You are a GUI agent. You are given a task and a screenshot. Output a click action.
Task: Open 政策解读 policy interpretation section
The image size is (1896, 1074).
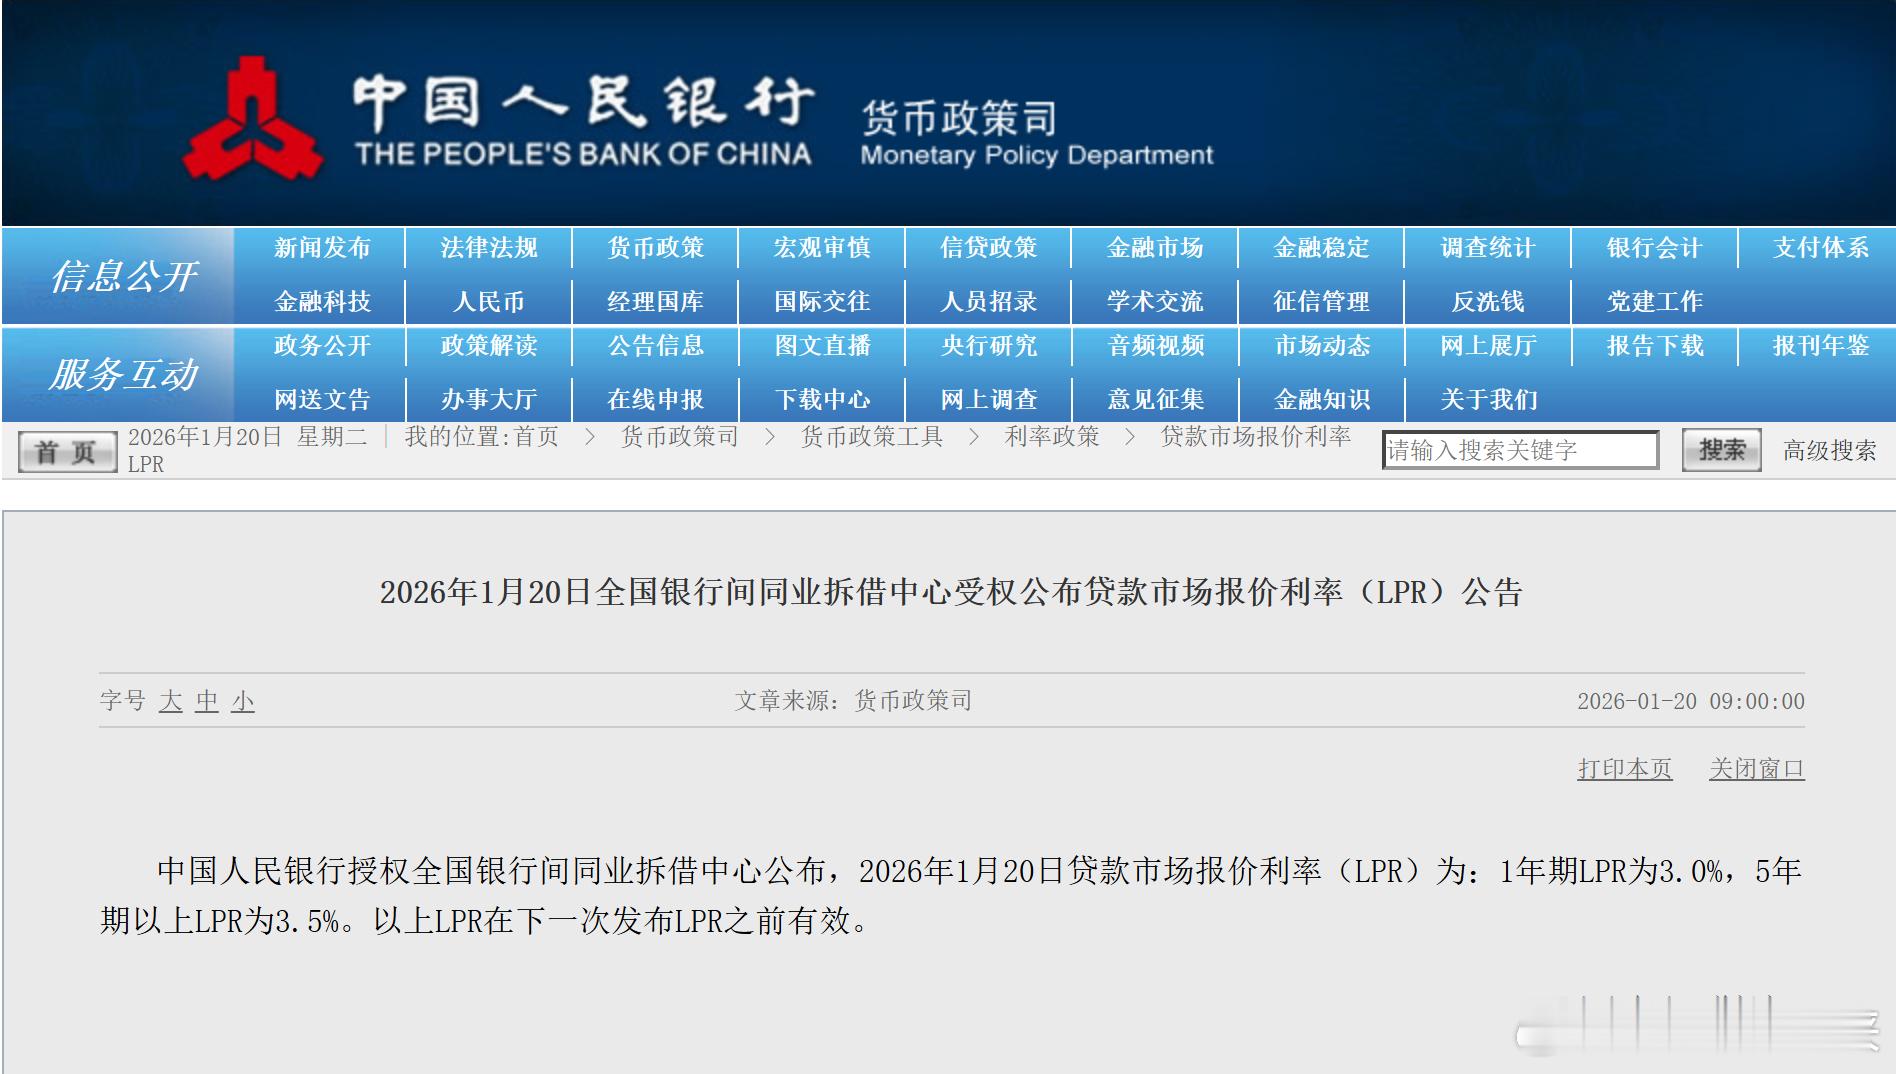click(488, 347)
